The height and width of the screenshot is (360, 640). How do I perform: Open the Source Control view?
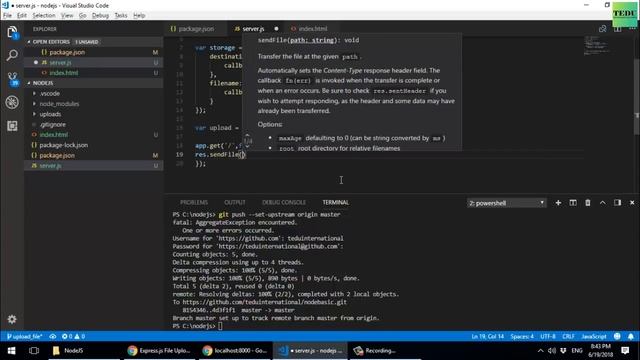coord(12,79)
